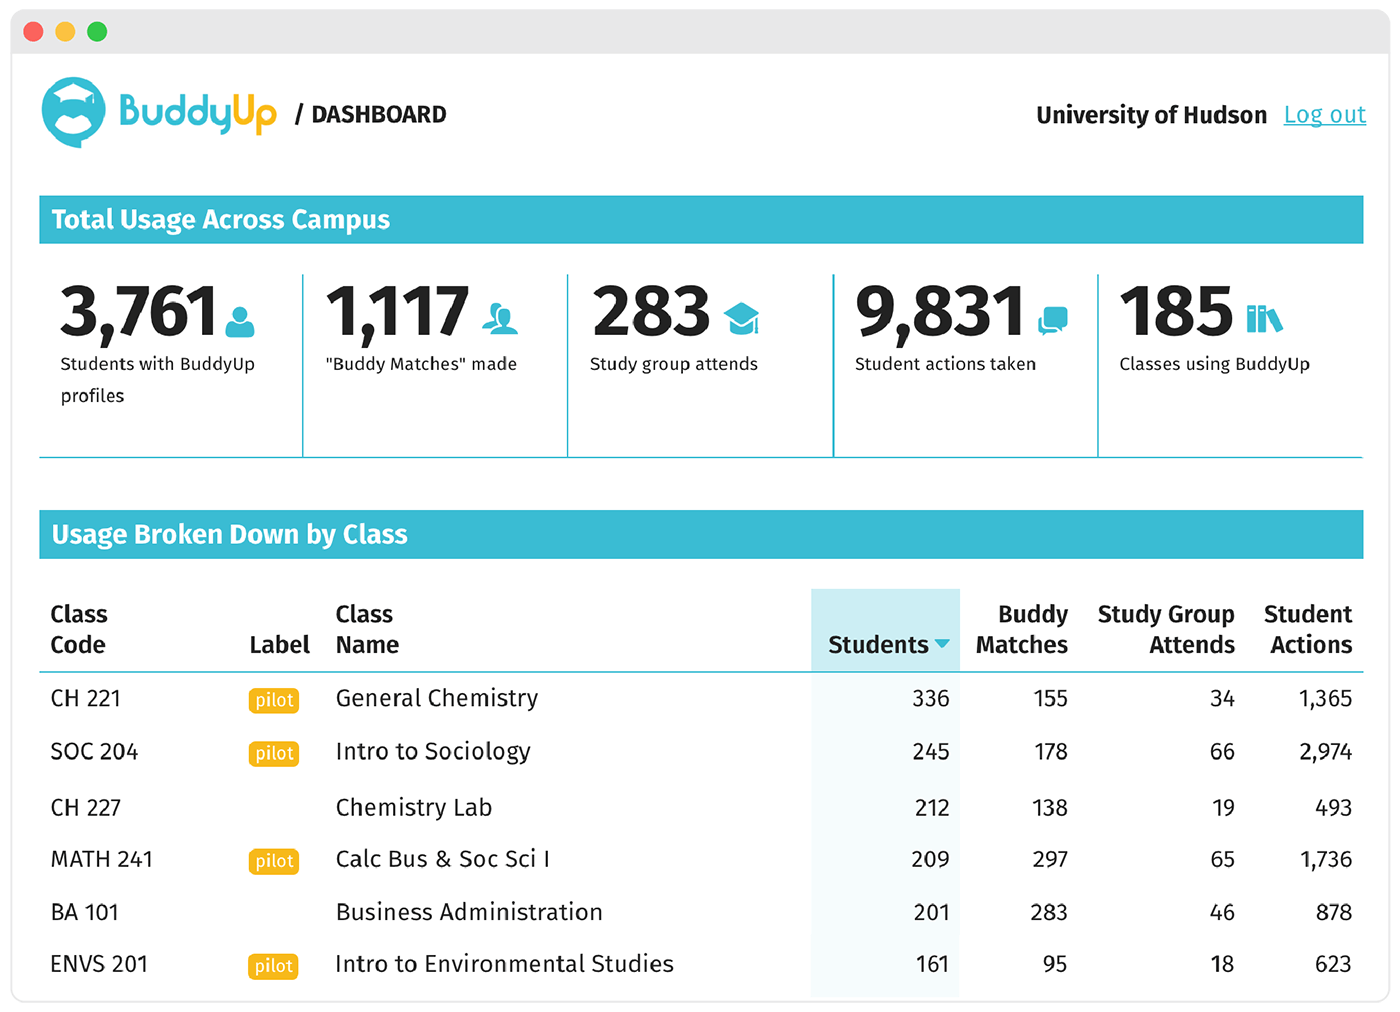Click the person icon beside 3,761
The height and width of the screenshot is (1012, 1400).
240,321
